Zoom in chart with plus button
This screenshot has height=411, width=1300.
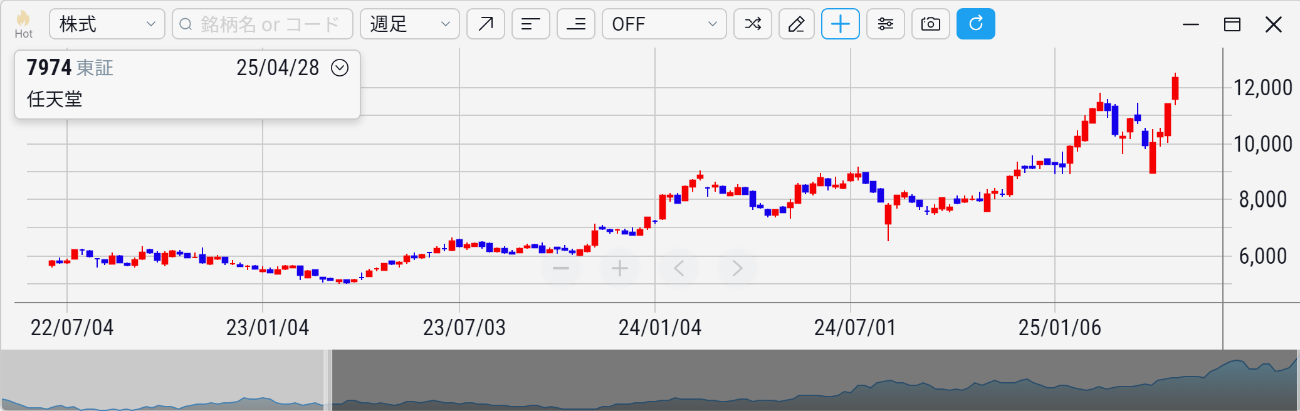(x=620, y=268)
